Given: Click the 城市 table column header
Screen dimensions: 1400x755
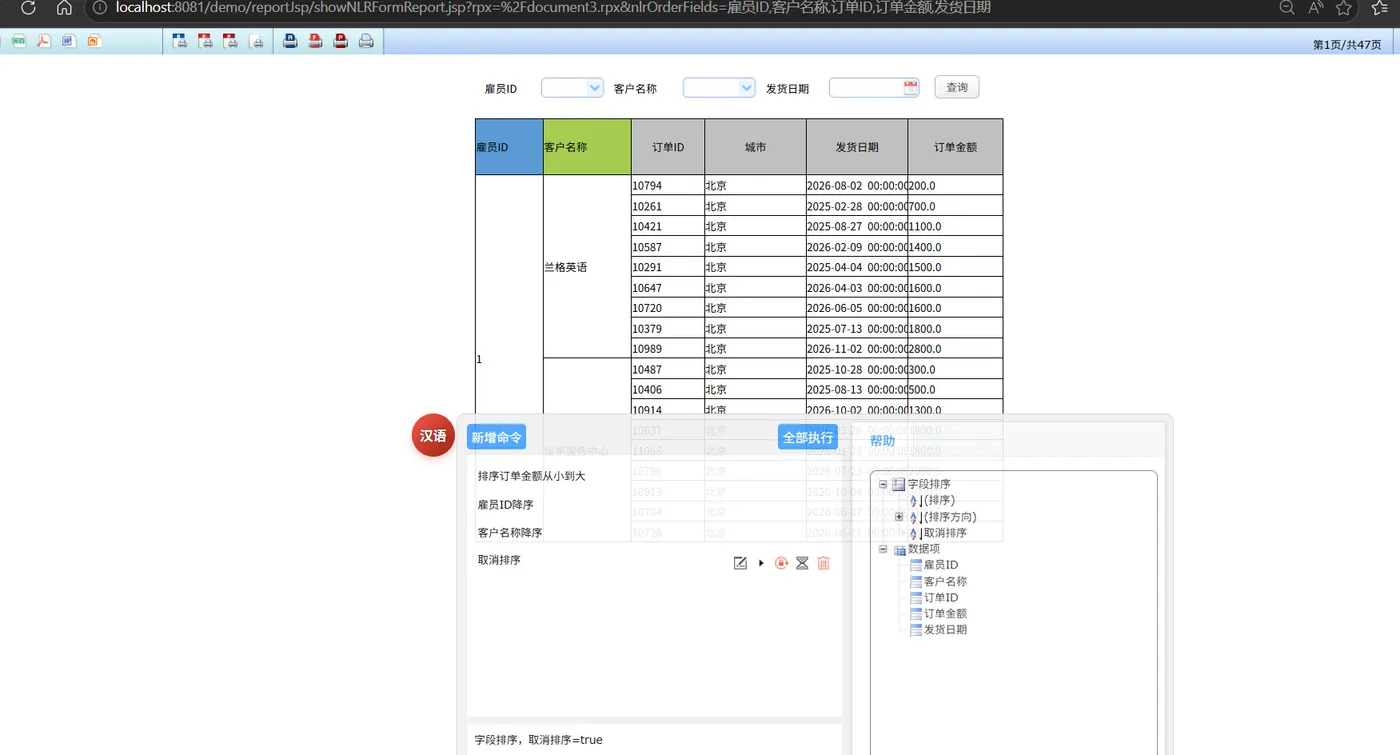Looking at the screenshot, I should pos(755,147).
